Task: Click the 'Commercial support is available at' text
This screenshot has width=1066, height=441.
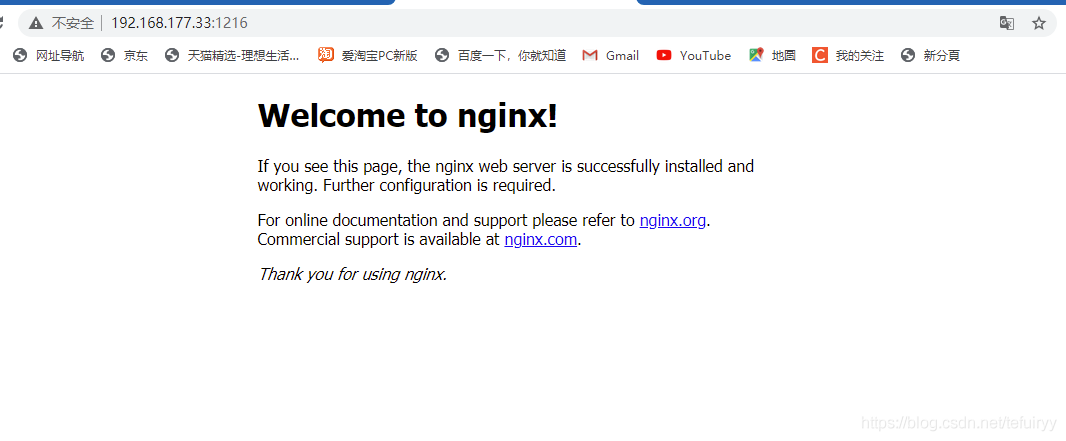Action: coord(379,239)
